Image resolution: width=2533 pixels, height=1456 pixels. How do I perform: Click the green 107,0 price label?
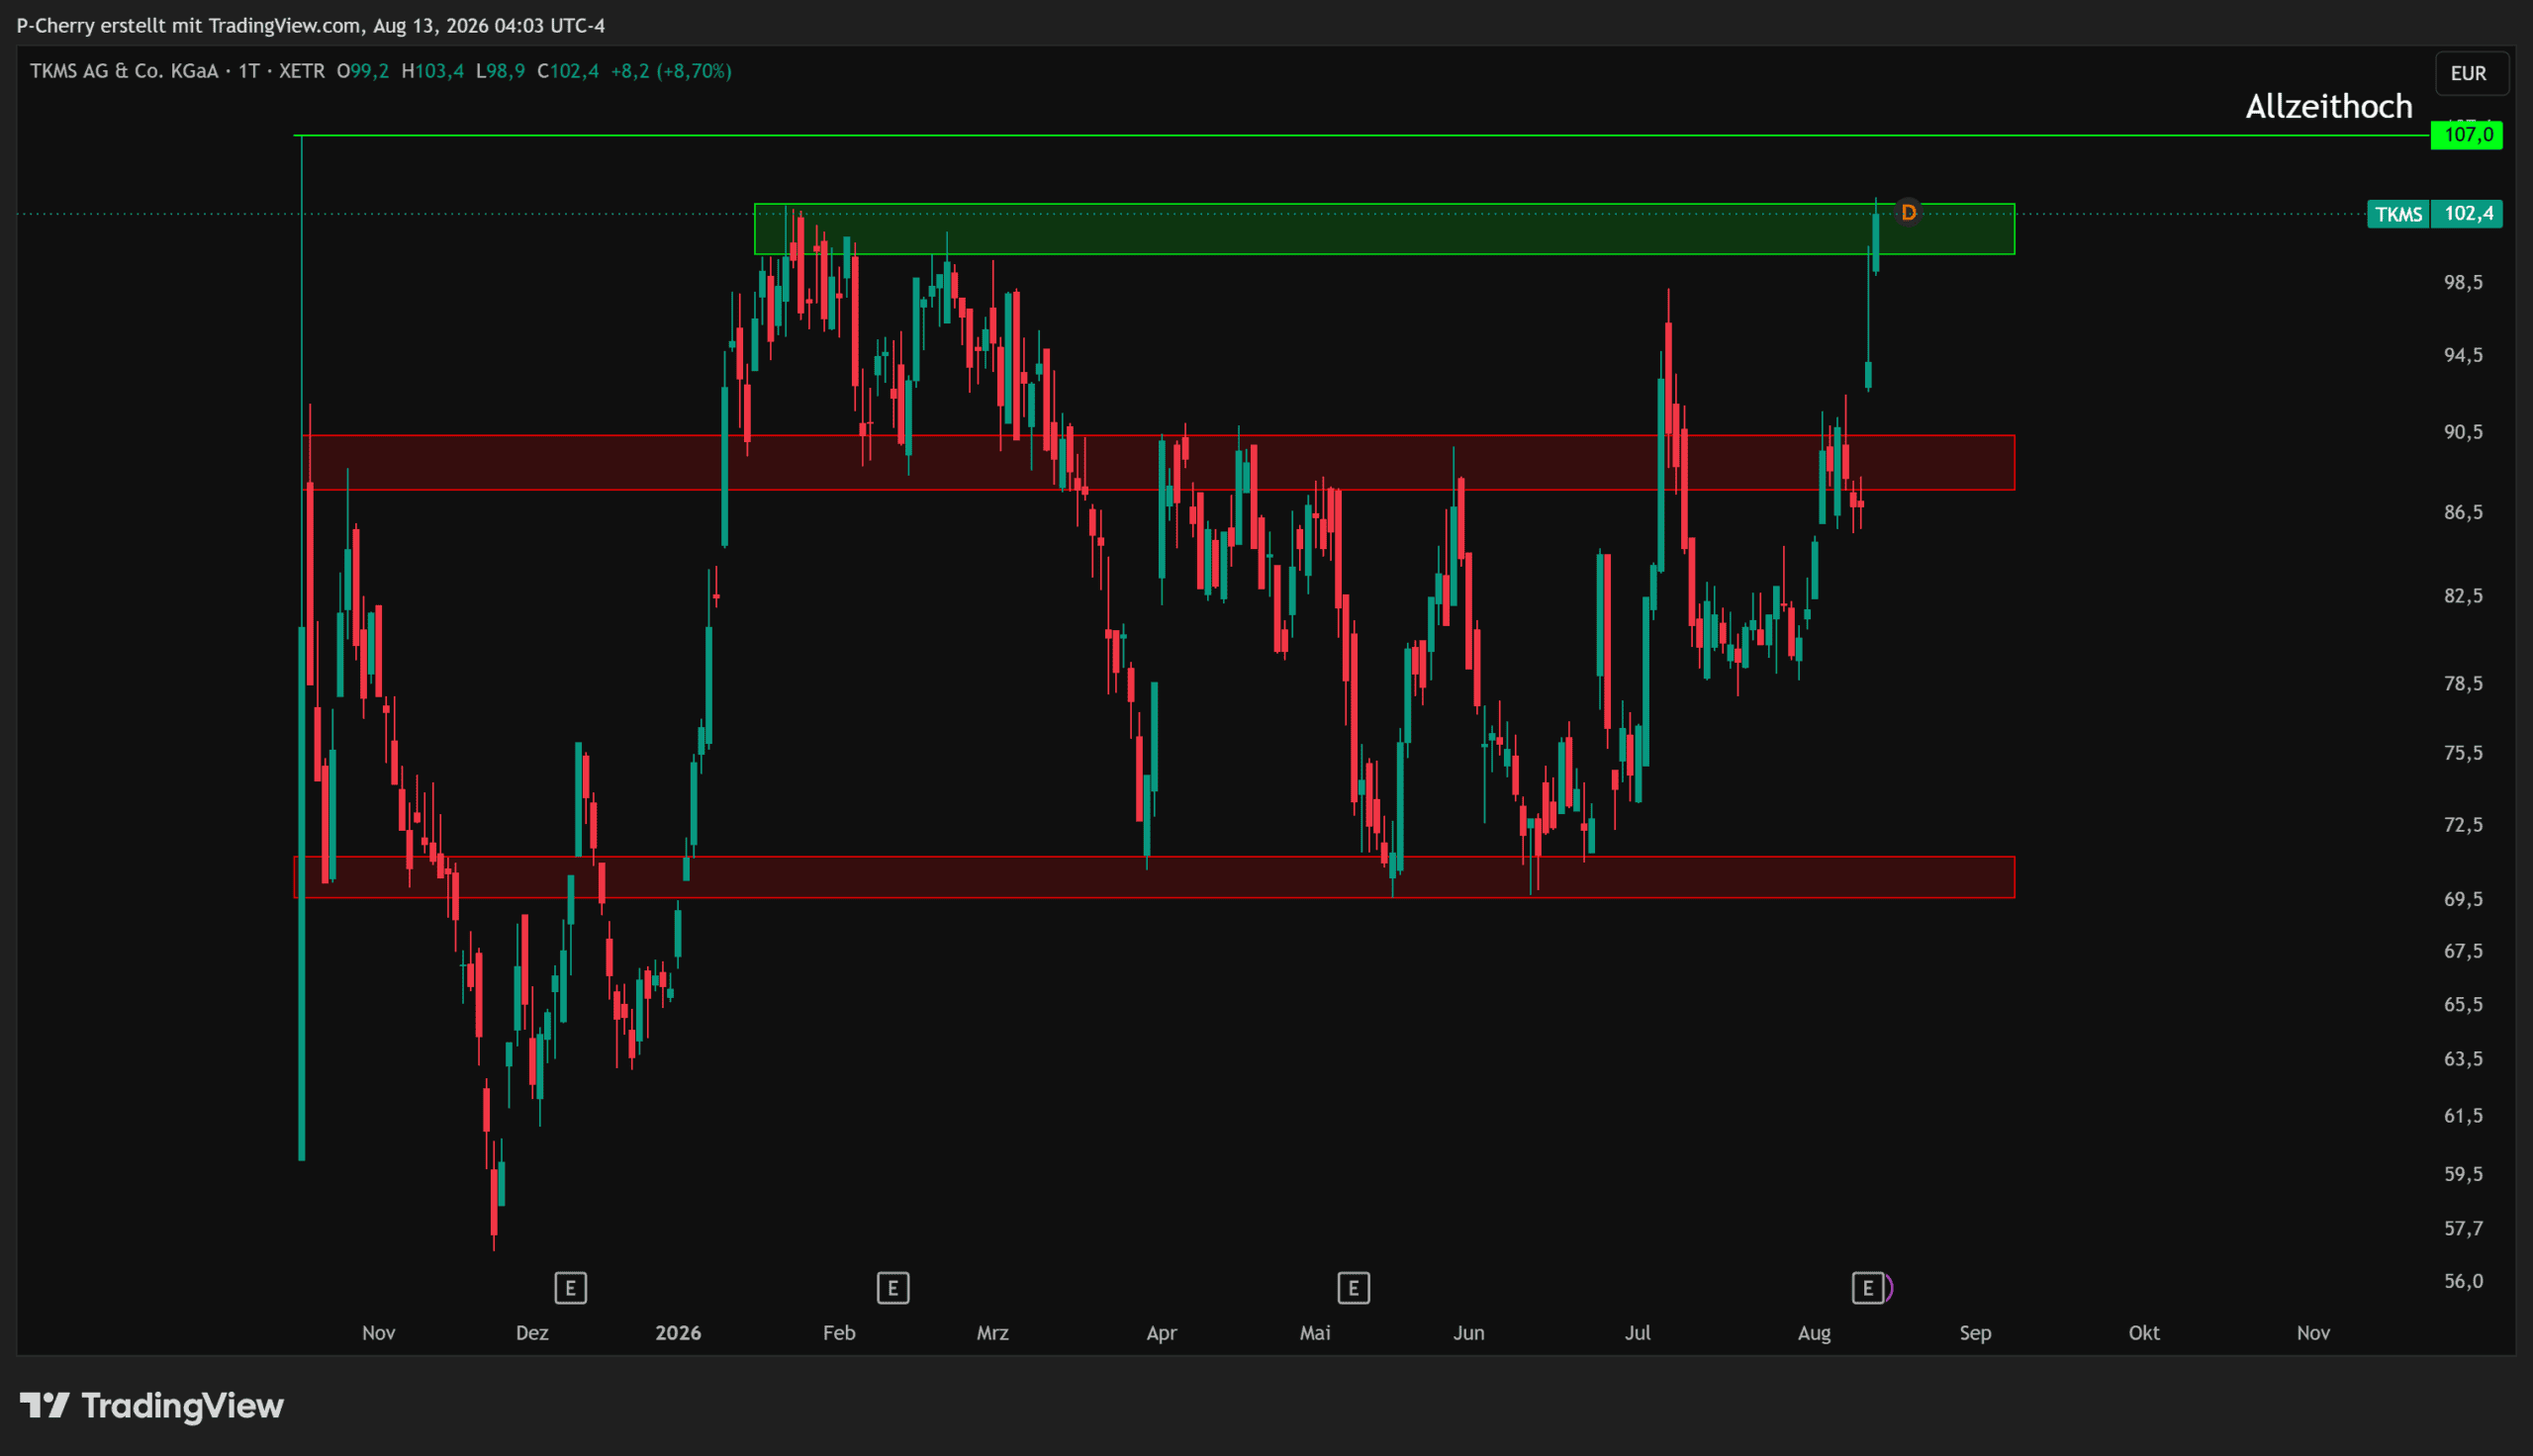(x=2467, y=135)
